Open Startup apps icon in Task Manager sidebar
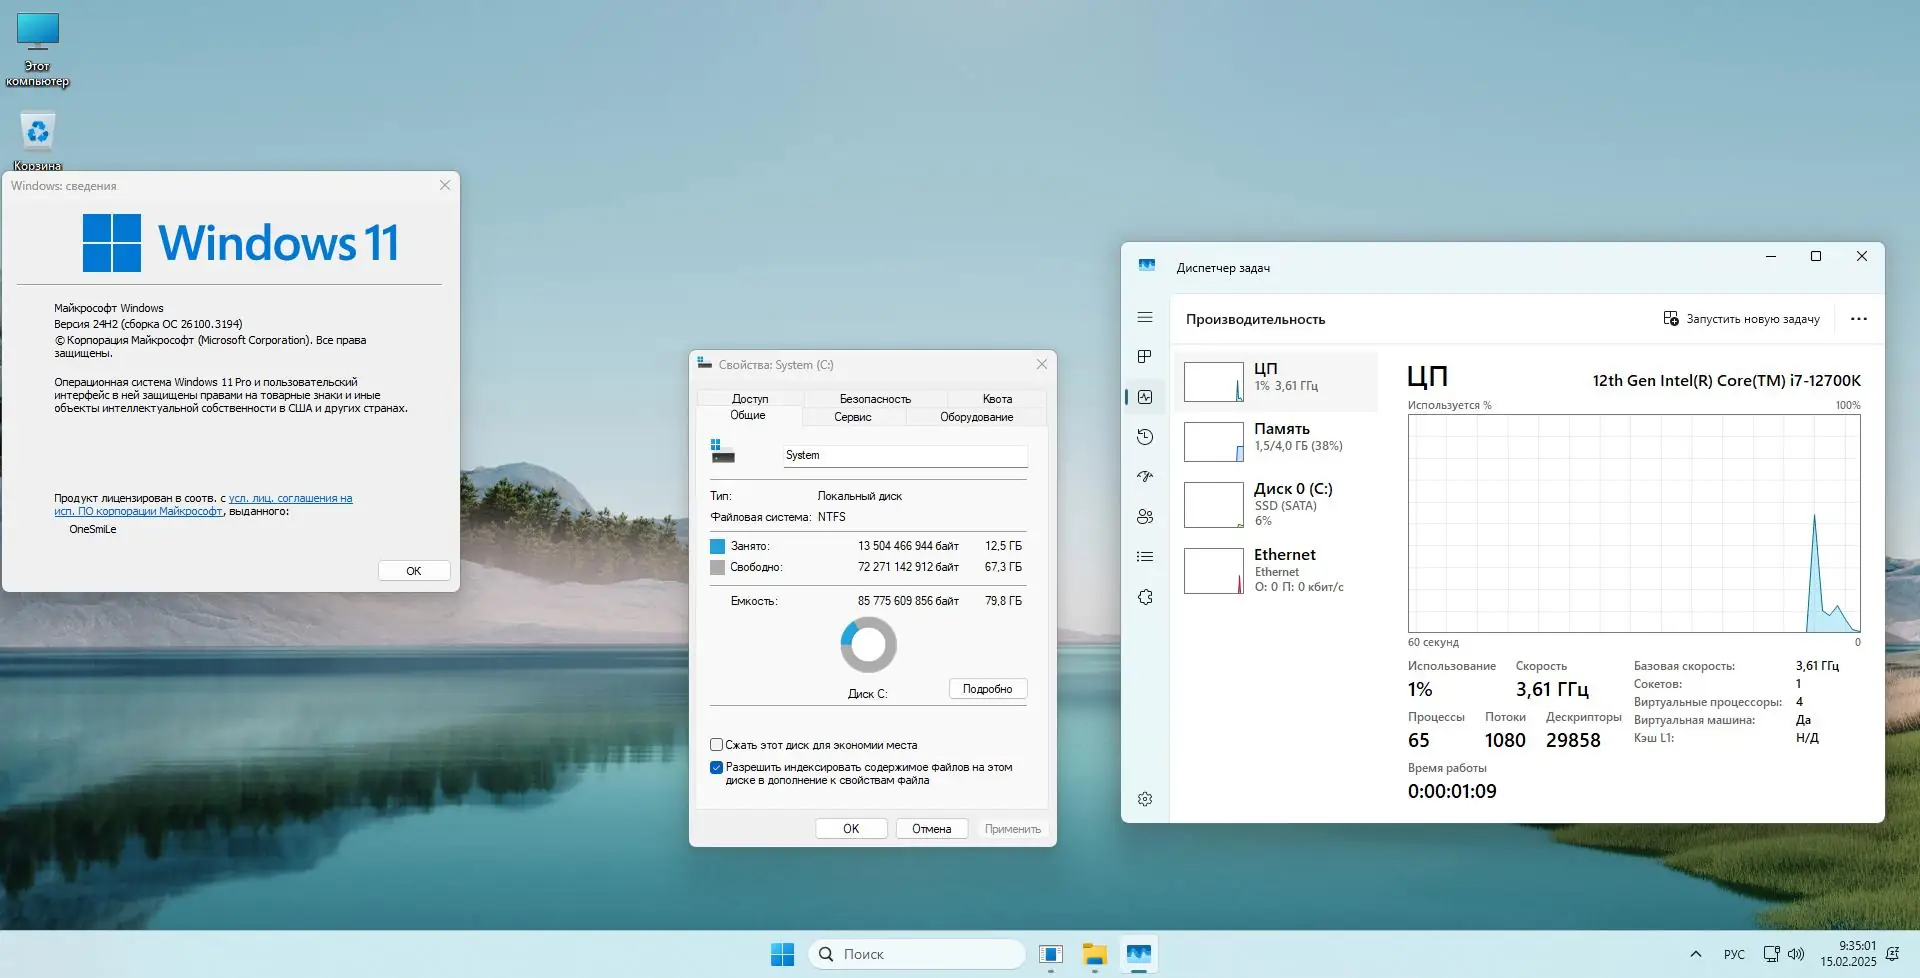This screenshot has height=978, width=1920. pyautogui.click(x=1145, y=477)
